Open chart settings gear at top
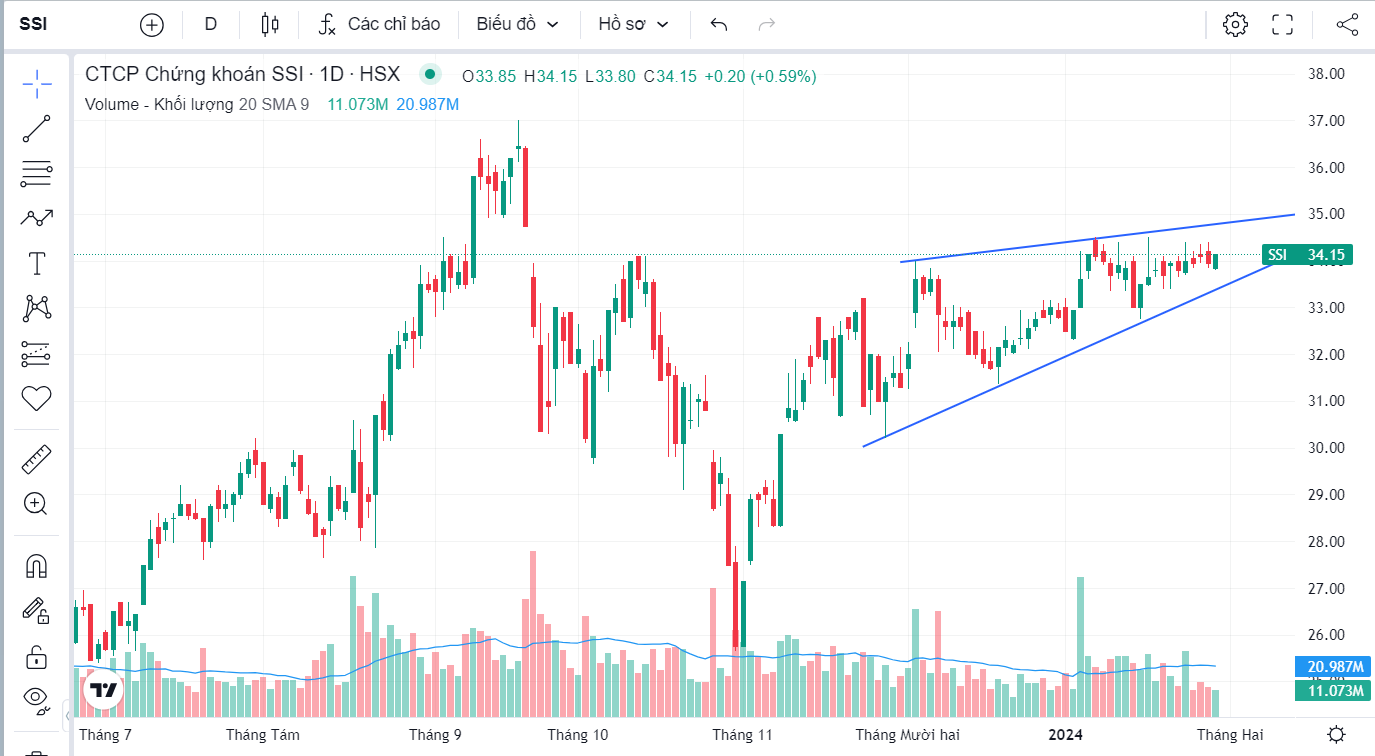 tap(1235, 24)
